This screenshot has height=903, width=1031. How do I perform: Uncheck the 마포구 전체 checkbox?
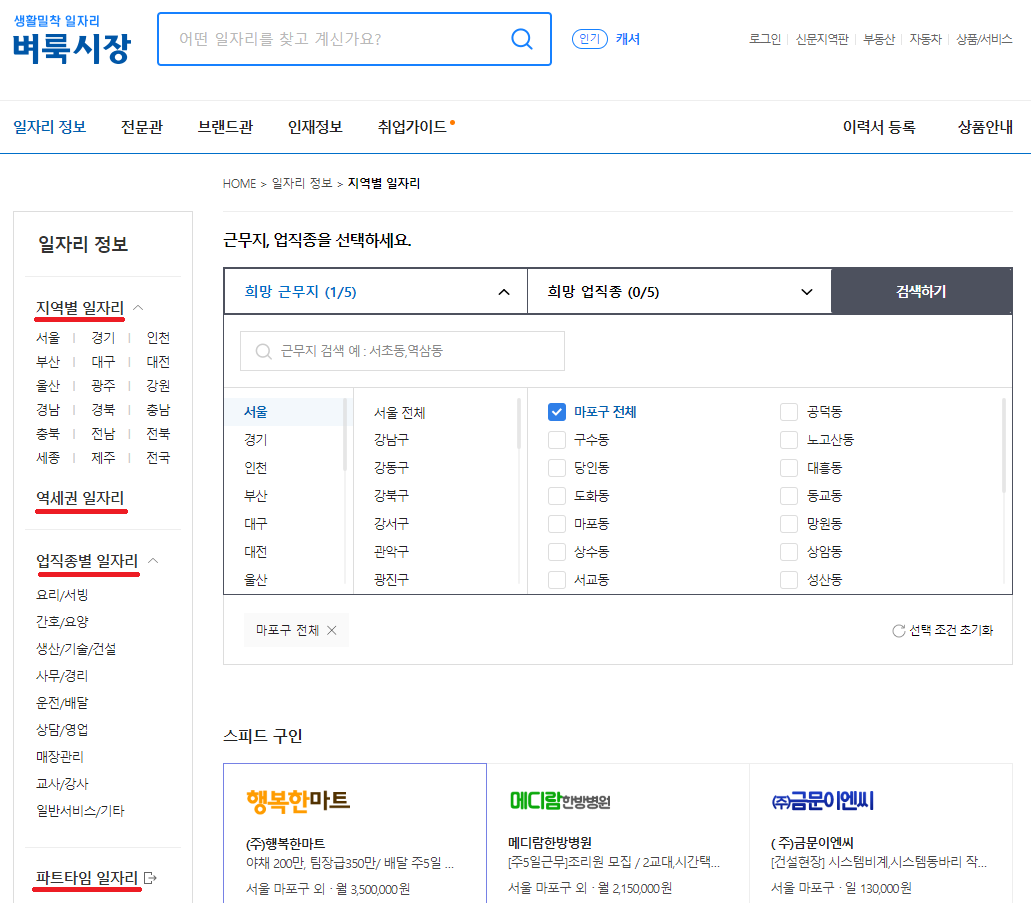pos(555,411)
